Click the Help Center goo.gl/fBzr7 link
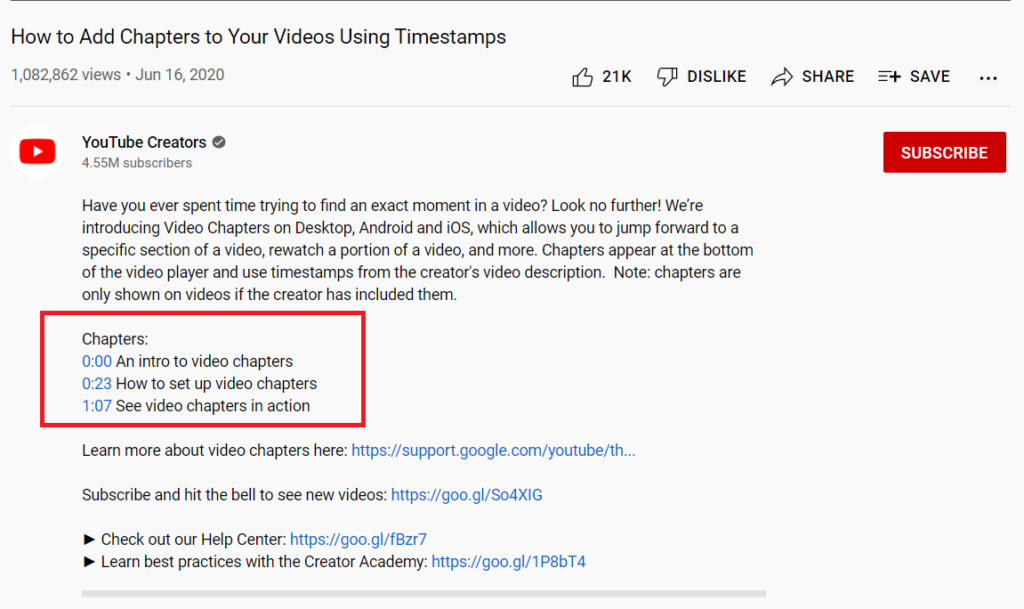This screenshot has height=609, width=1024. point(358,539)
